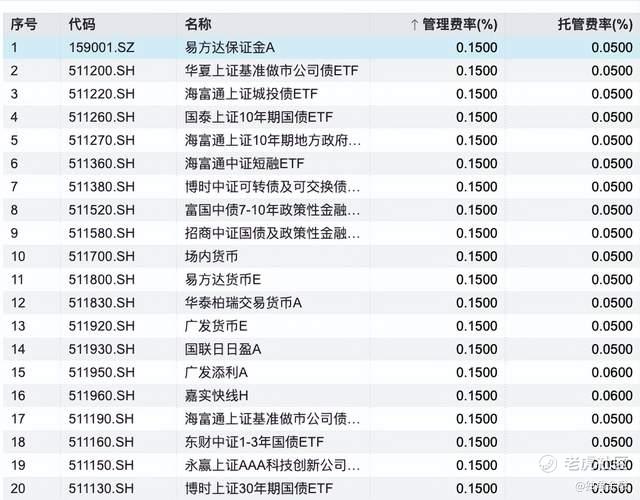Click the watermark logo icon
Image resolution: width=640 pixels, height=500 pixels.
click(x=548, y=464)
